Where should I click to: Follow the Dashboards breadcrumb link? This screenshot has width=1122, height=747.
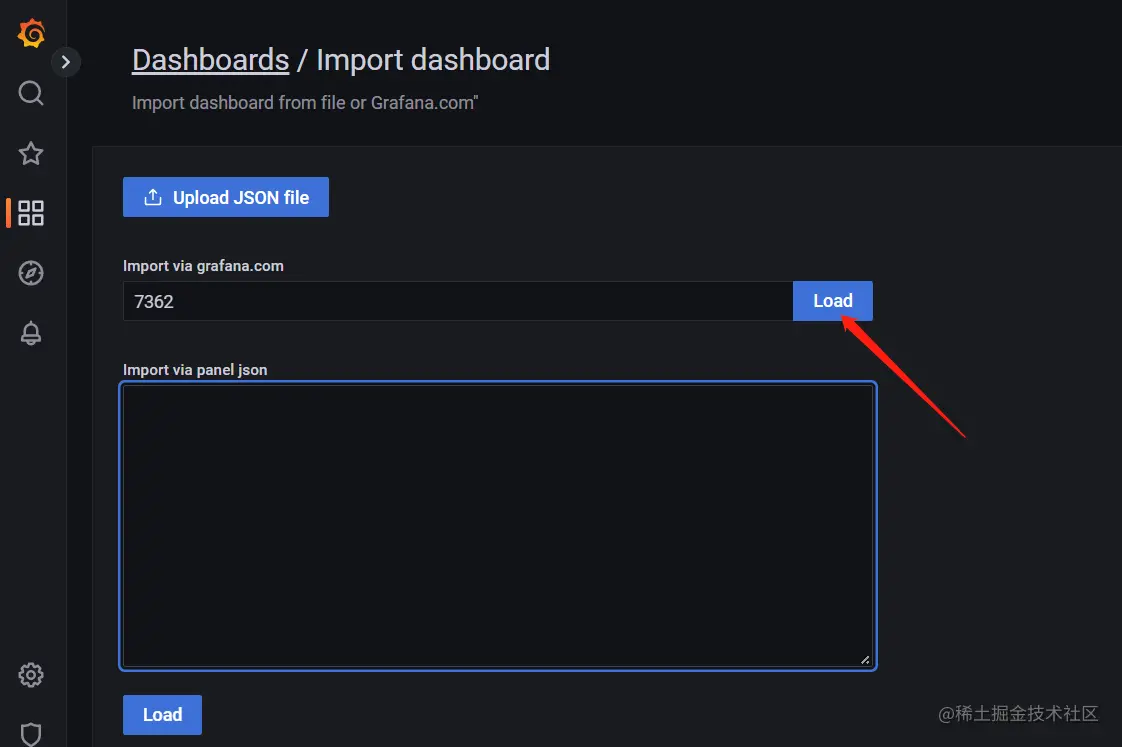point(210,60)
